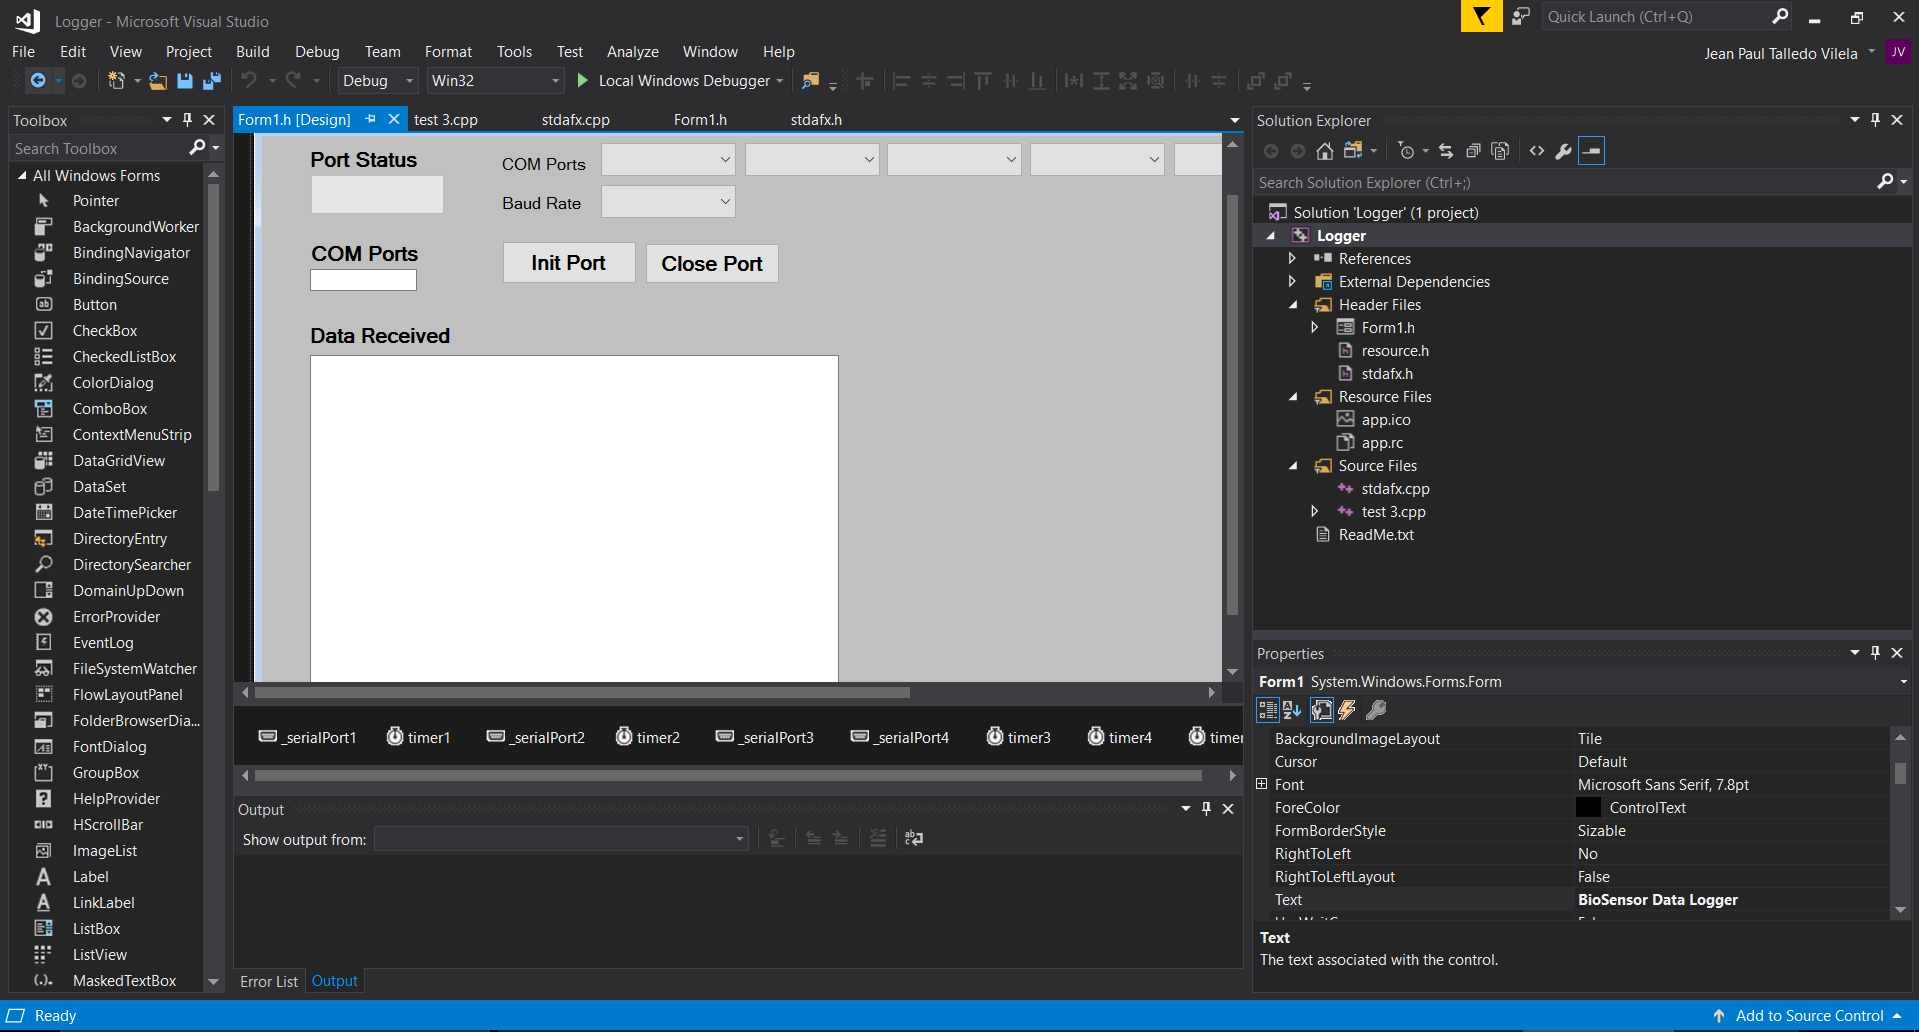
Task: Toggle Categorized view in Properties panel
Action: click(x=1268, y=710)
